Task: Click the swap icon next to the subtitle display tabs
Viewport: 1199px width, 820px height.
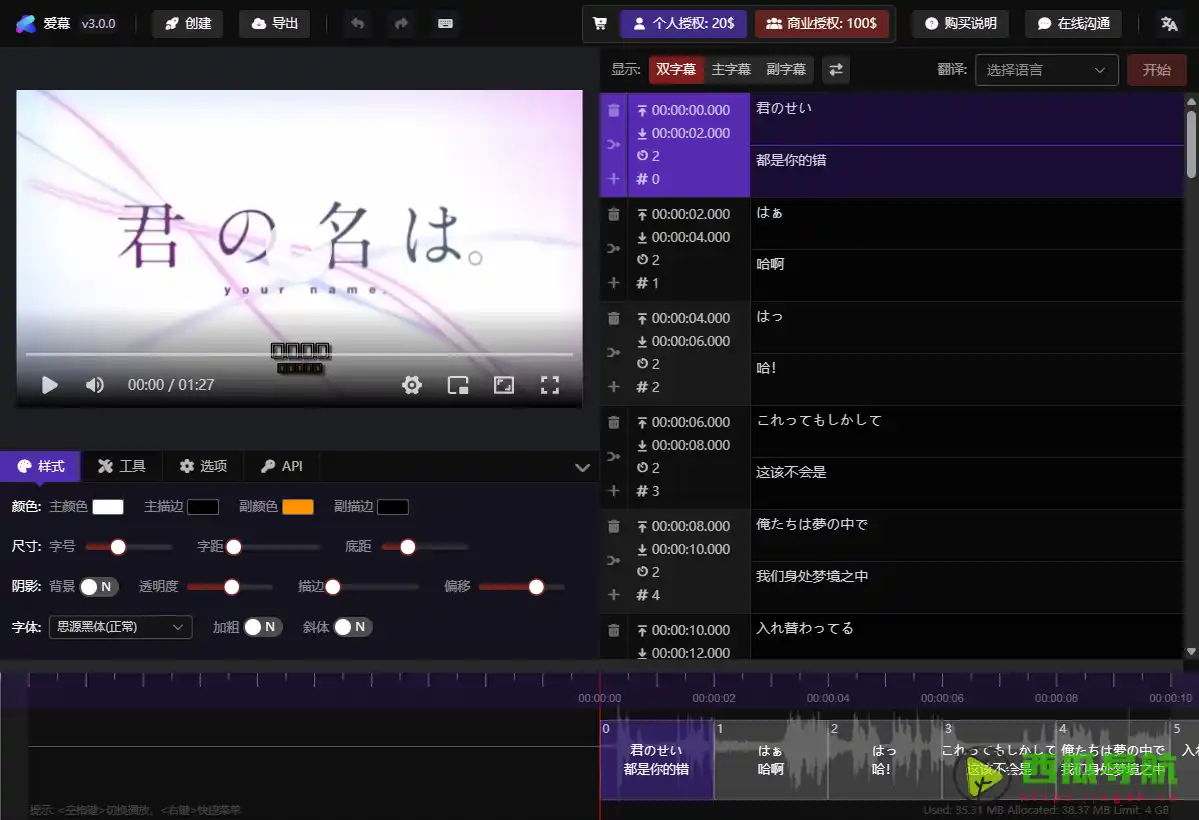Action: pyautogui.click(x=835, y=70)
